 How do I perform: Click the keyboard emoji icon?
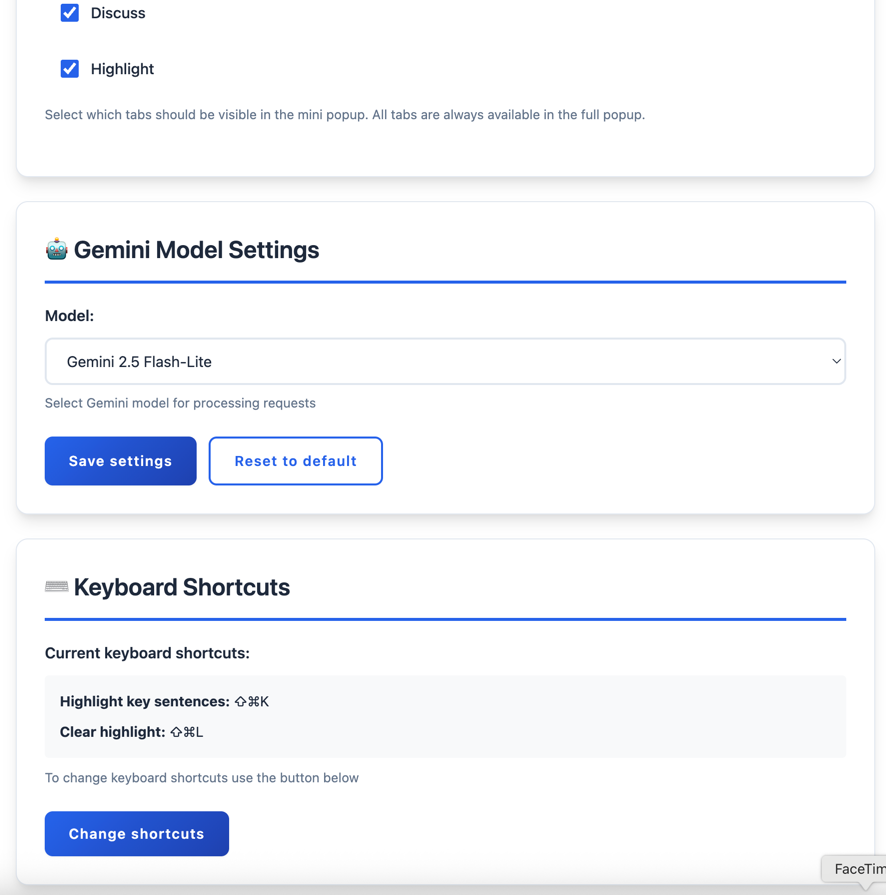pos(57,586)
